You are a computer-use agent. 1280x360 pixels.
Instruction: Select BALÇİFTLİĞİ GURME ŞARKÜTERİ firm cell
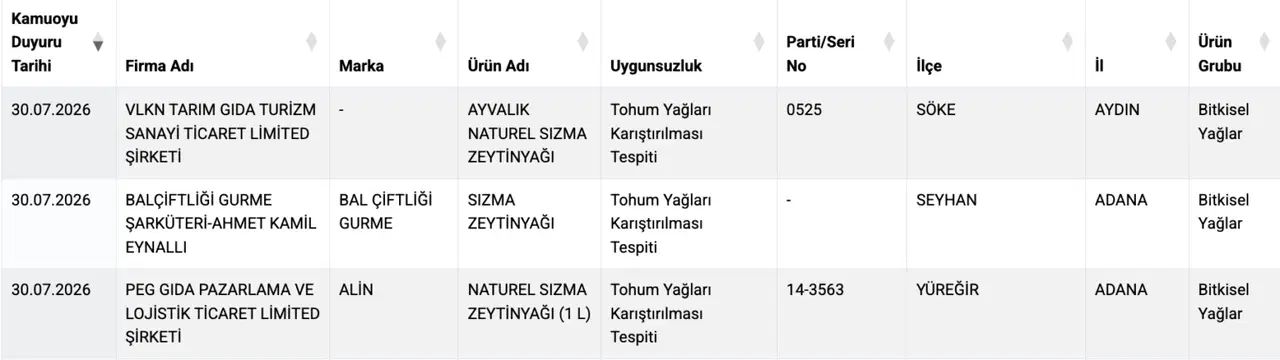(220, 223)
